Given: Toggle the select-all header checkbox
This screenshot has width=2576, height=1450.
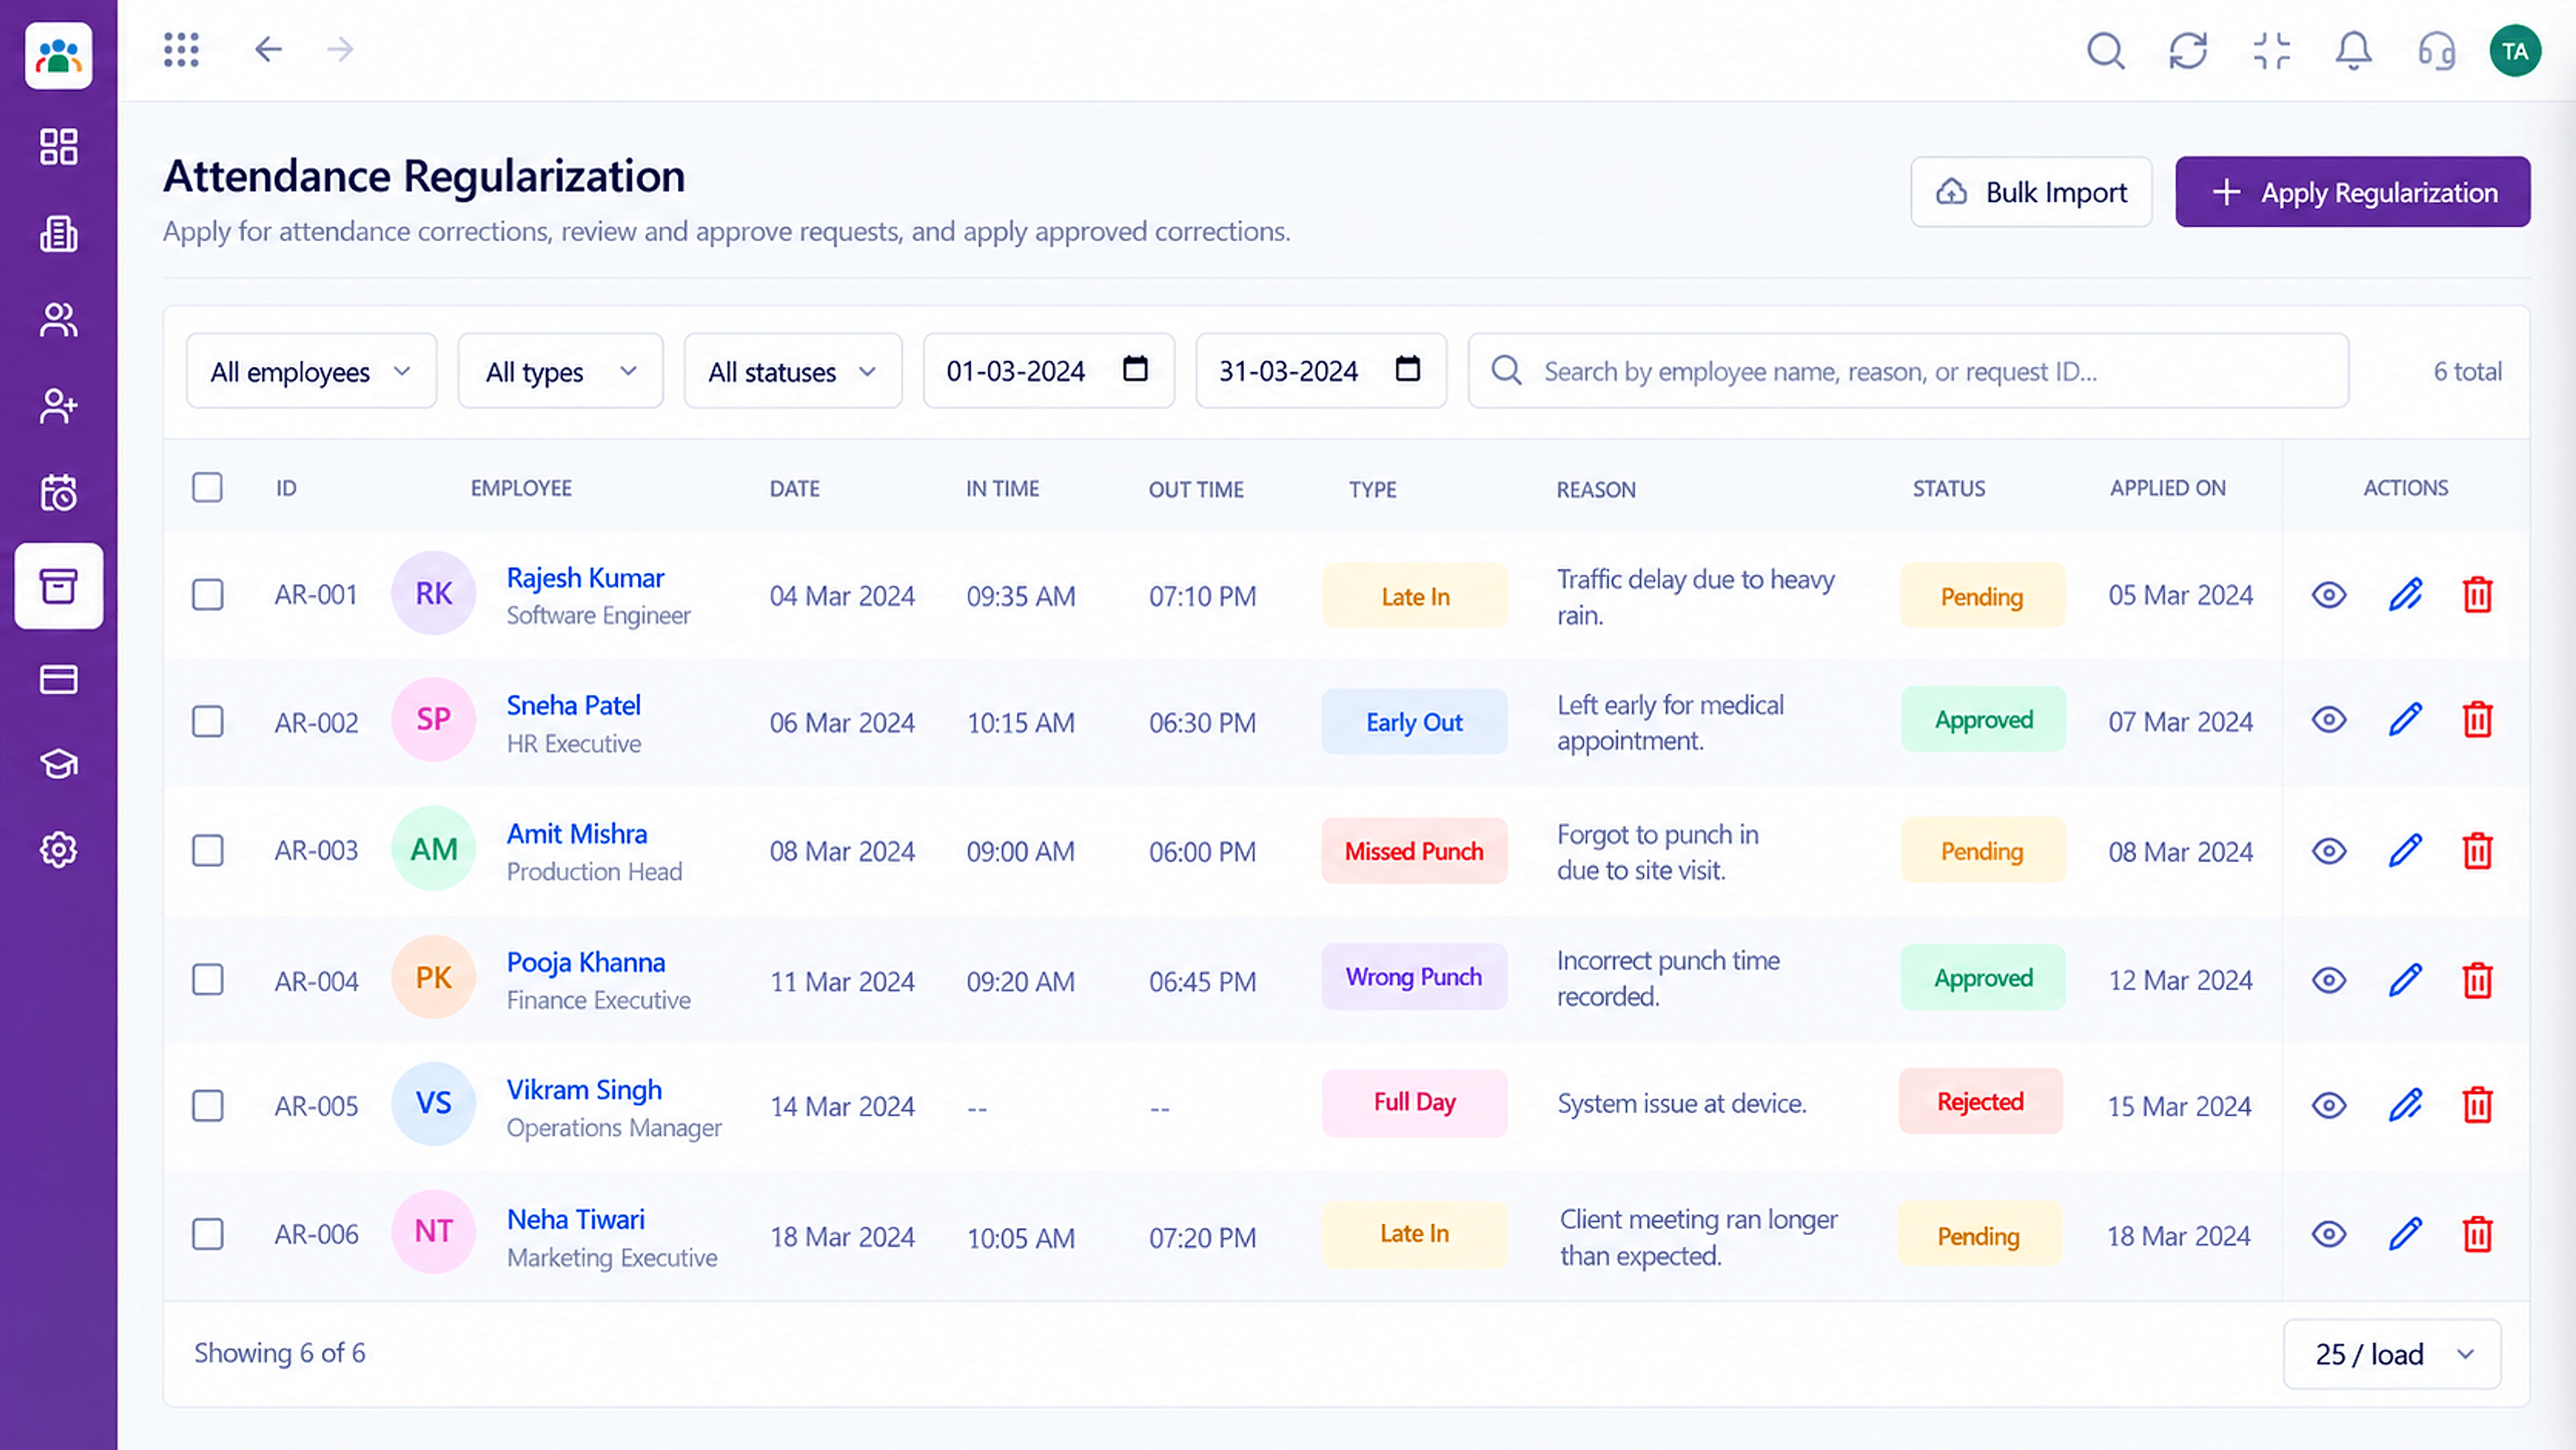Looking at the screenshot, I should tap(207, 488).
